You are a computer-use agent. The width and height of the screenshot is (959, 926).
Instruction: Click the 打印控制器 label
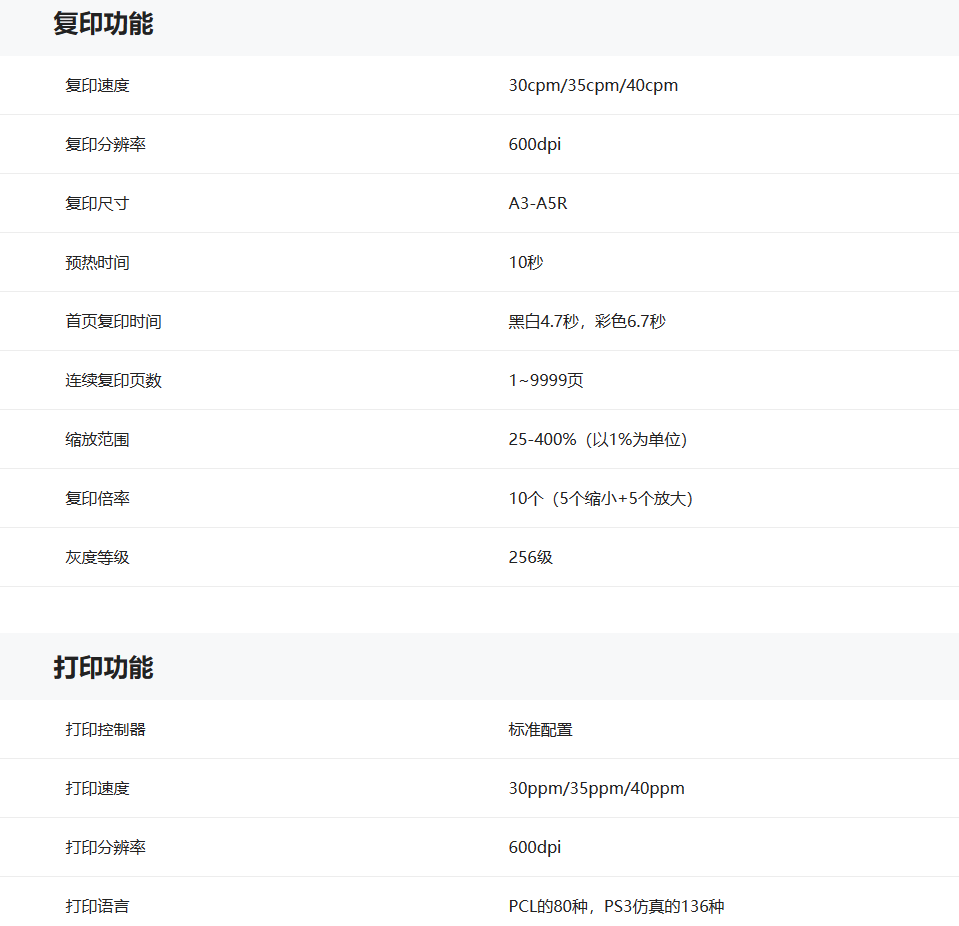point(105,730)
